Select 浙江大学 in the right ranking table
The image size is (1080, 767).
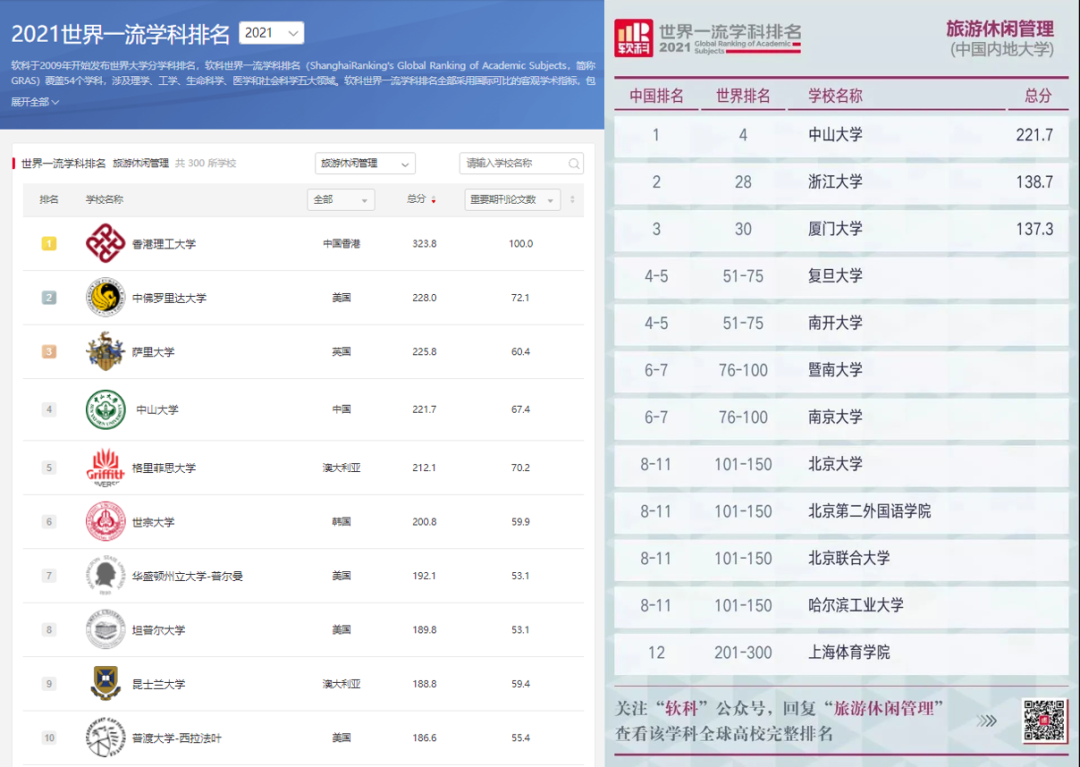[835, 182]
